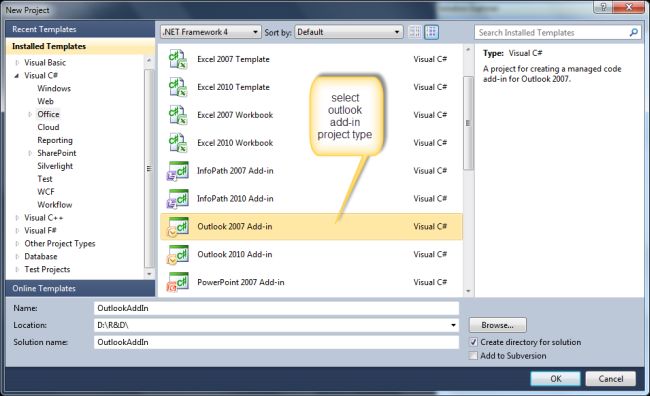The height and width of the screenshot is (396, 650).
Task: Click the Browse... button
Action: (497, 325)
